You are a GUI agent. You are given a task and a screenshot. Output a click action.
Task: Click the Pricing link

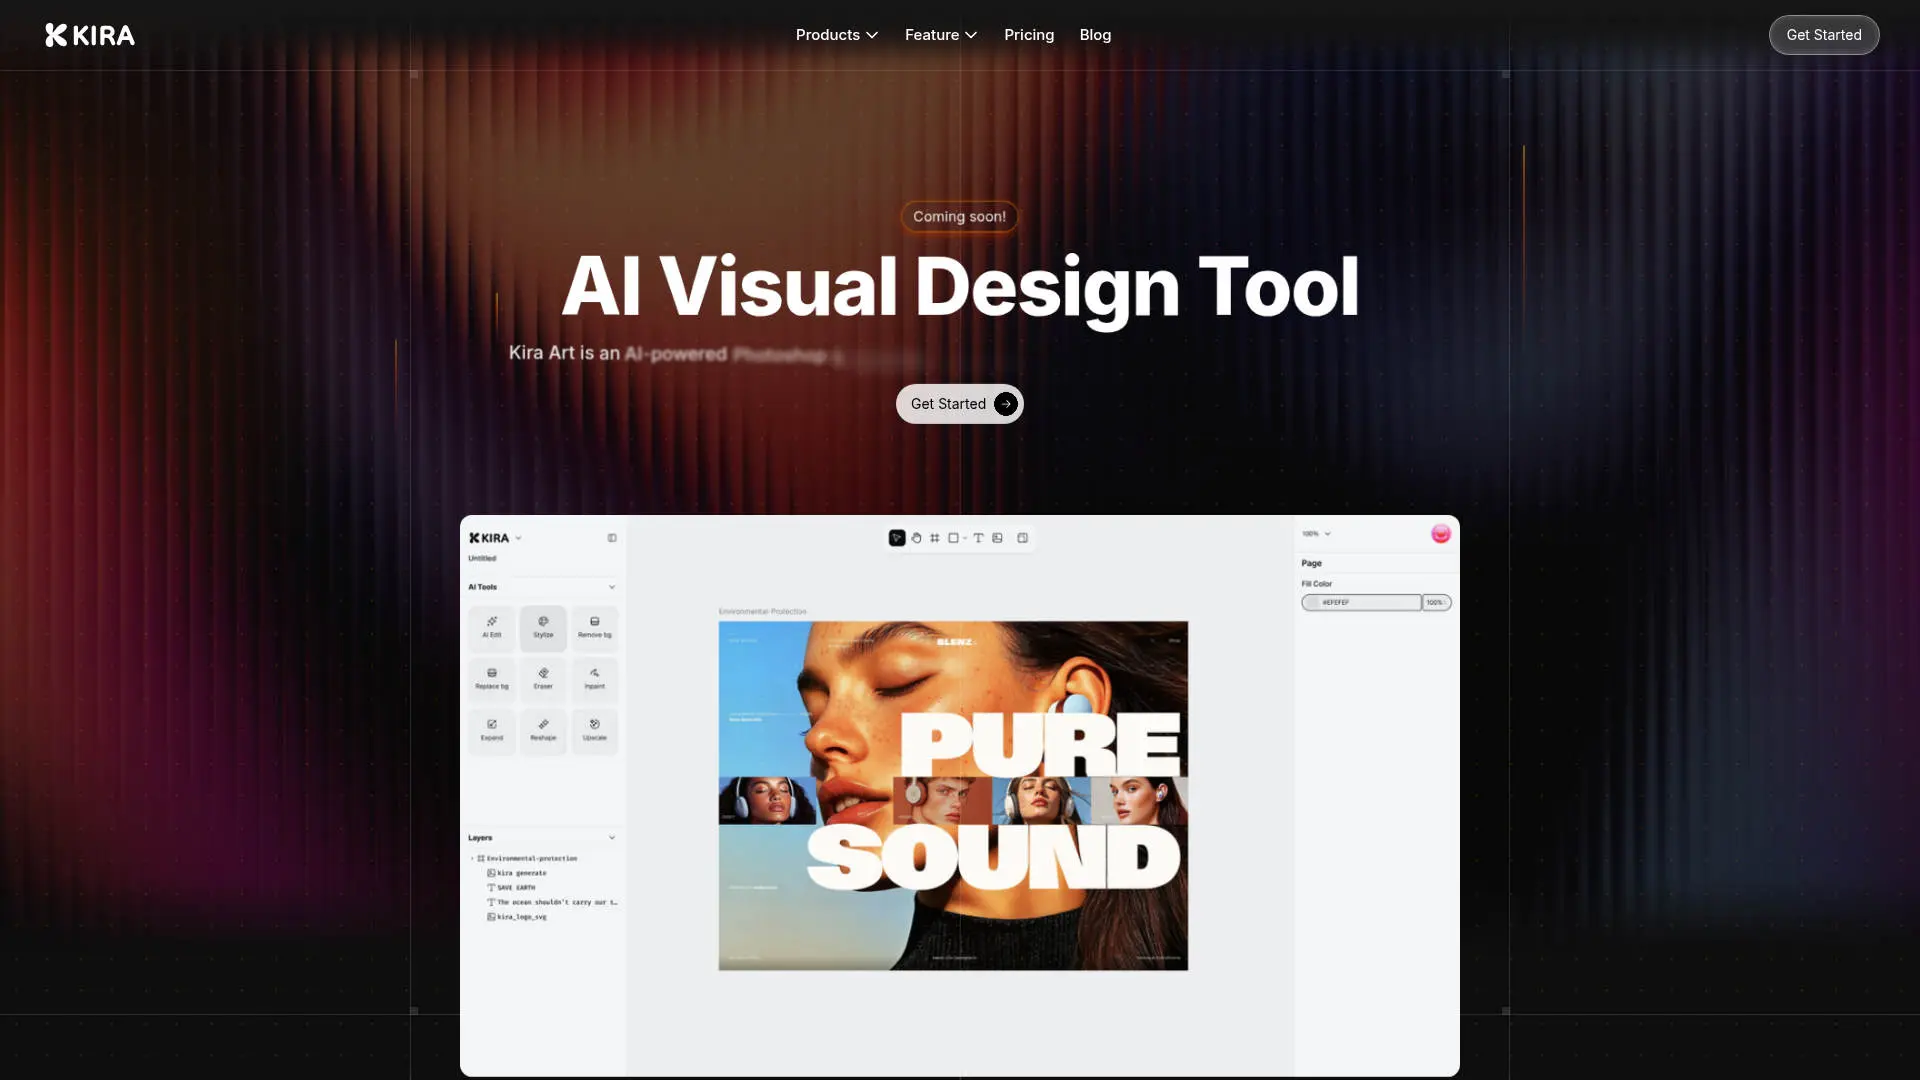(1028, 35)
